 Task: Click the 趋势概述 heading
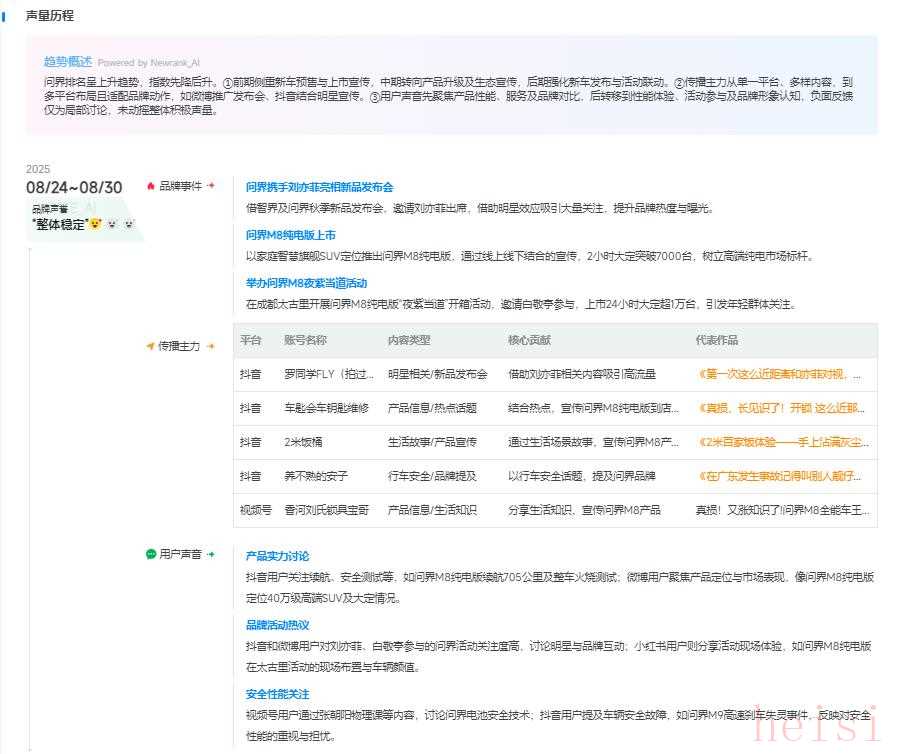[68, 61]
